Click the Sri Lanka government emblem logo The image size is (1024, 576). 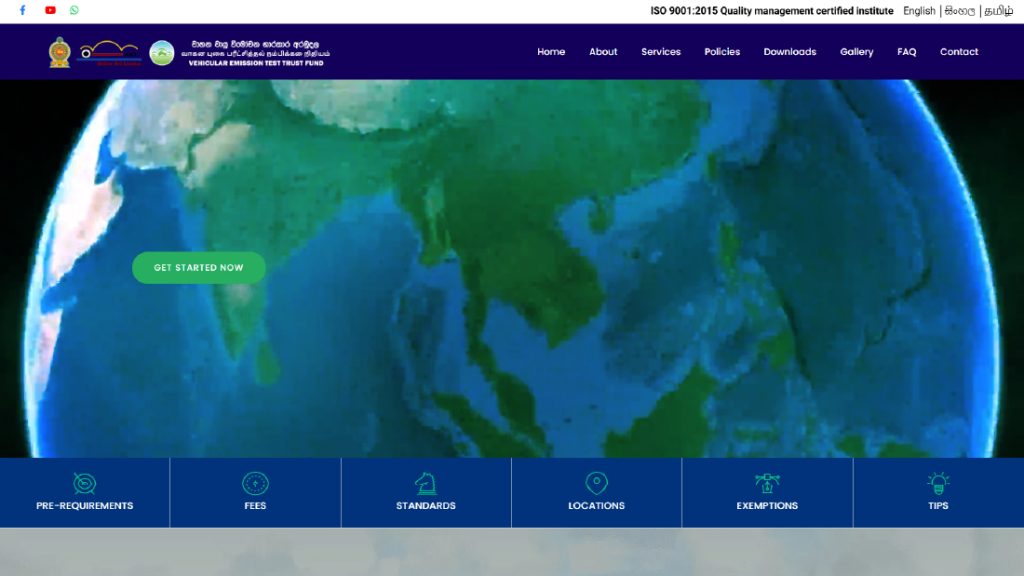[59, 52]
